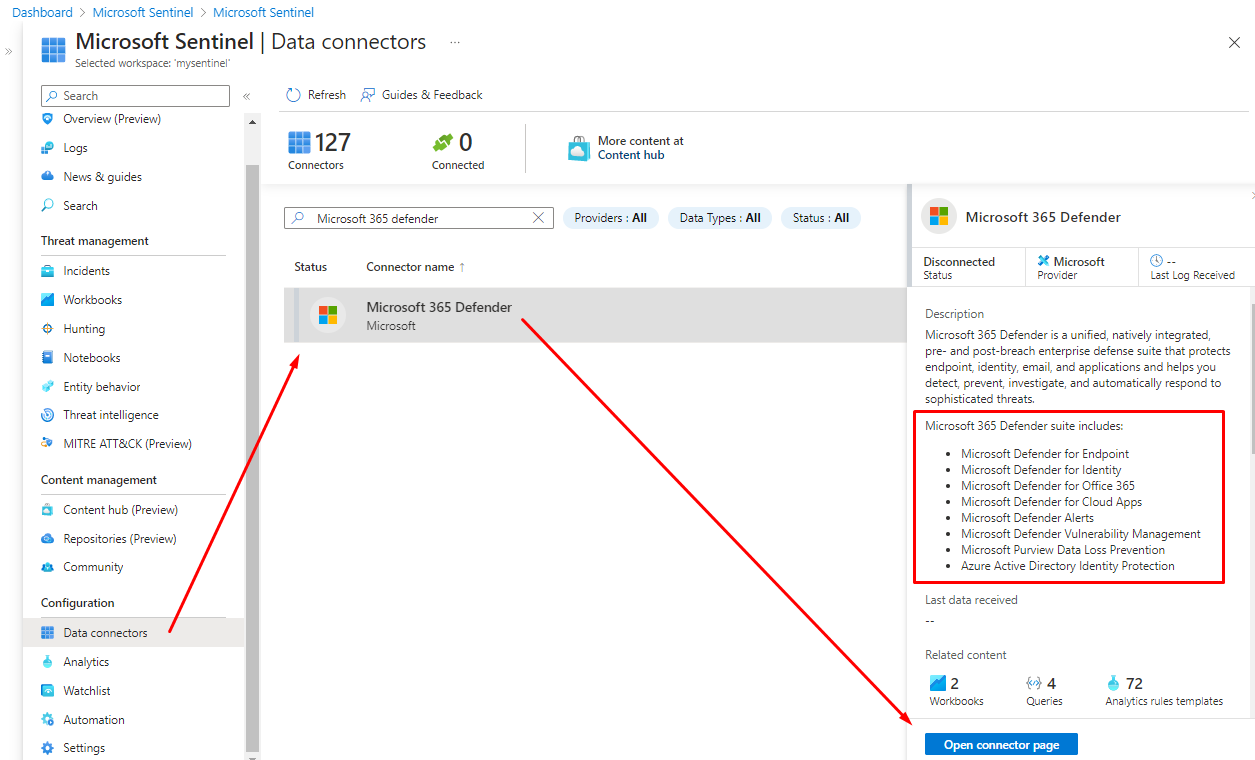Open the Data Types filter
This screenshot has height=760, width=1255.
click(x=719, y=218)
